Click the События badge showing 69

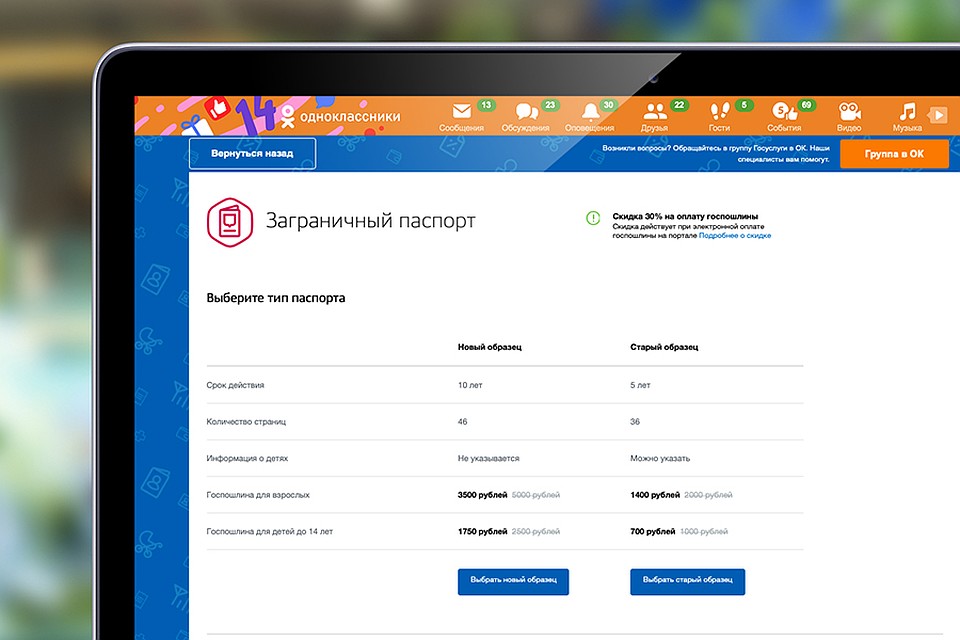[x=806, y=105]
